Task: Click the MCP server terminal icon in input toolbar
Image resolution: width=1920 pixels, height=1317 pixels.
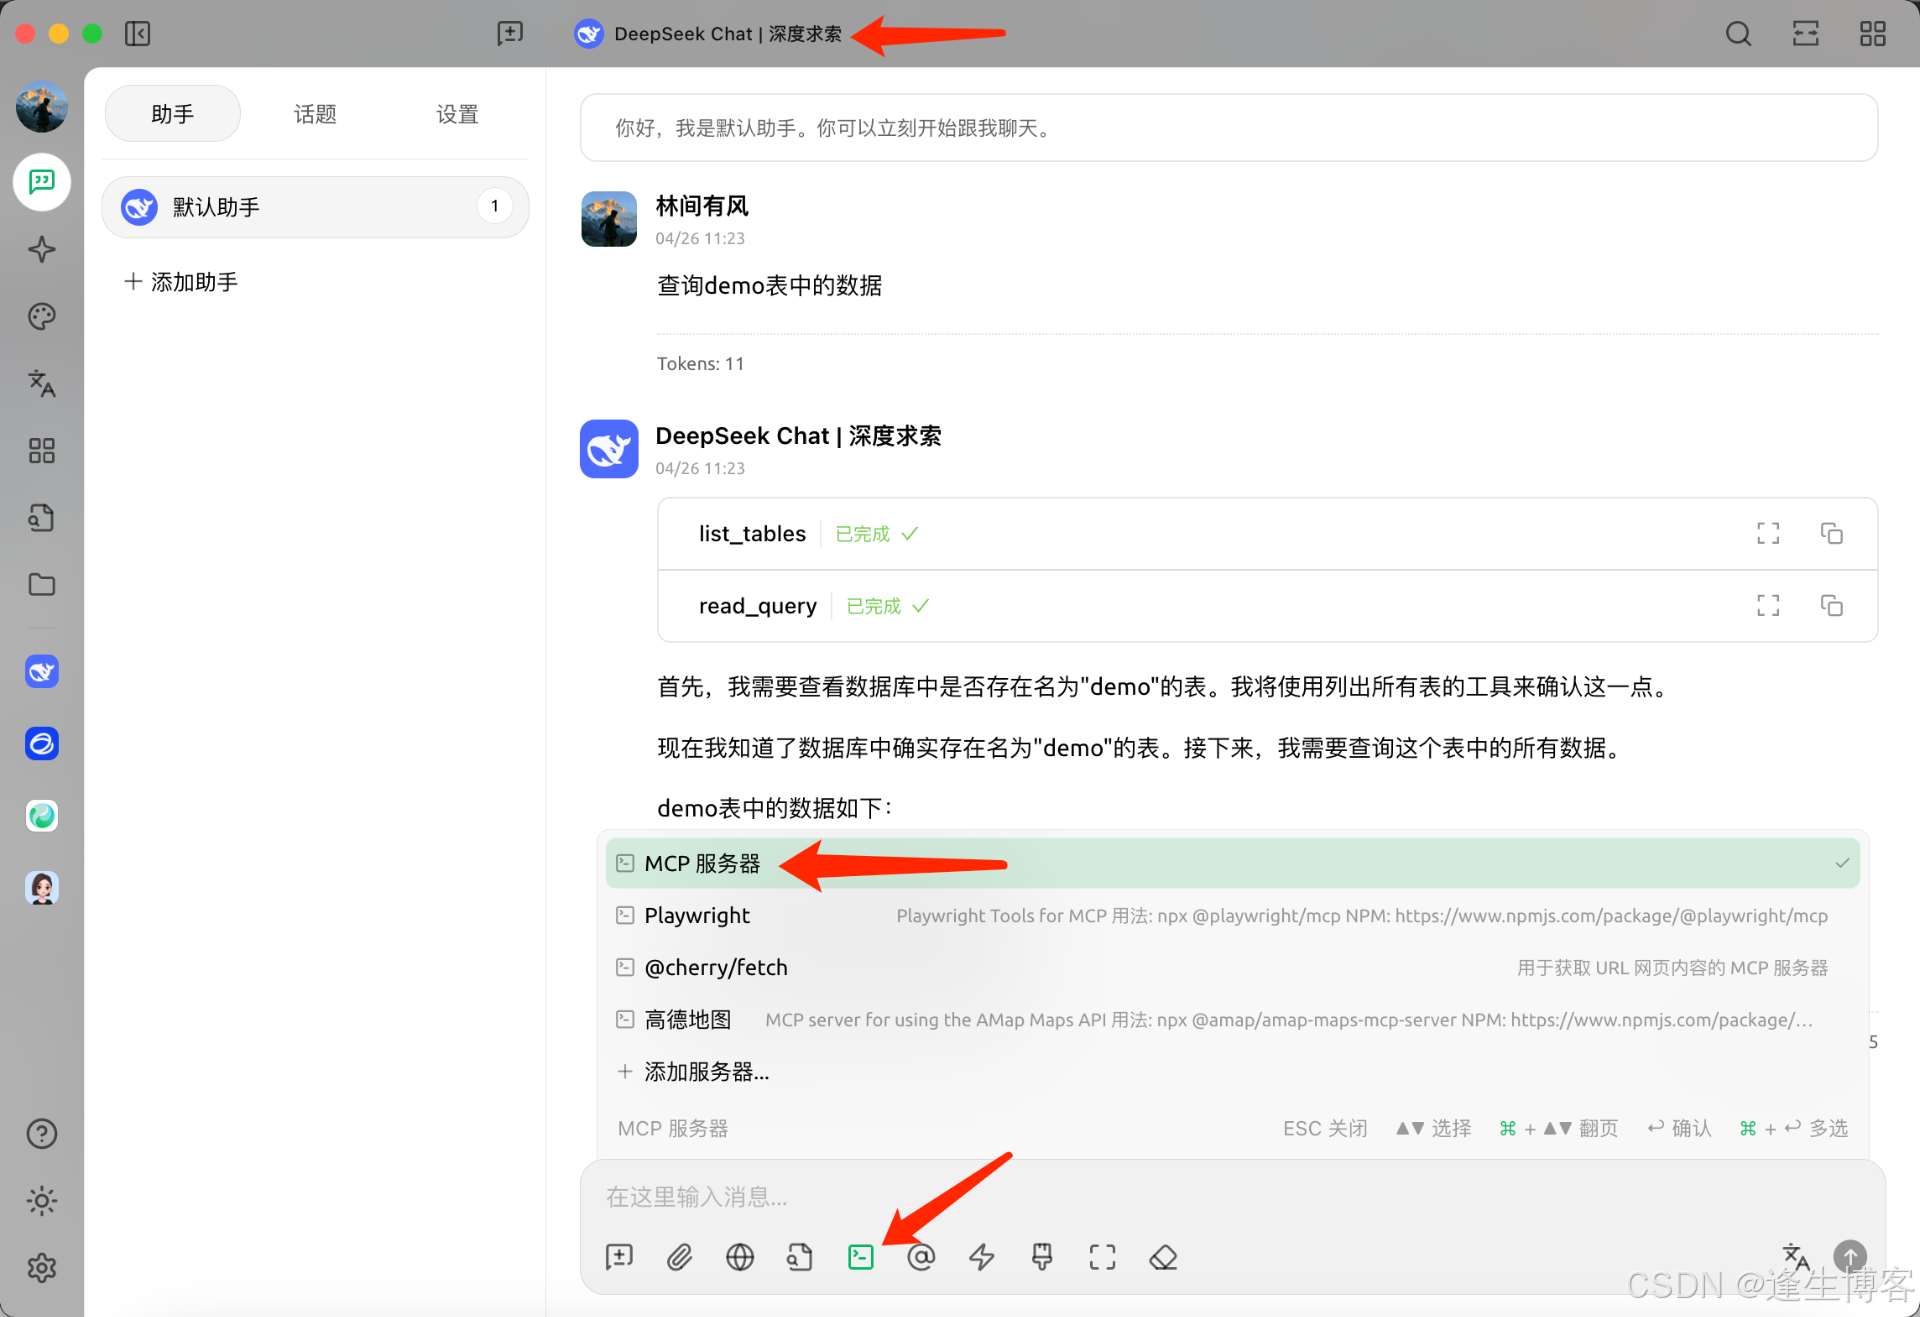Action: (x=860, y=1257)
